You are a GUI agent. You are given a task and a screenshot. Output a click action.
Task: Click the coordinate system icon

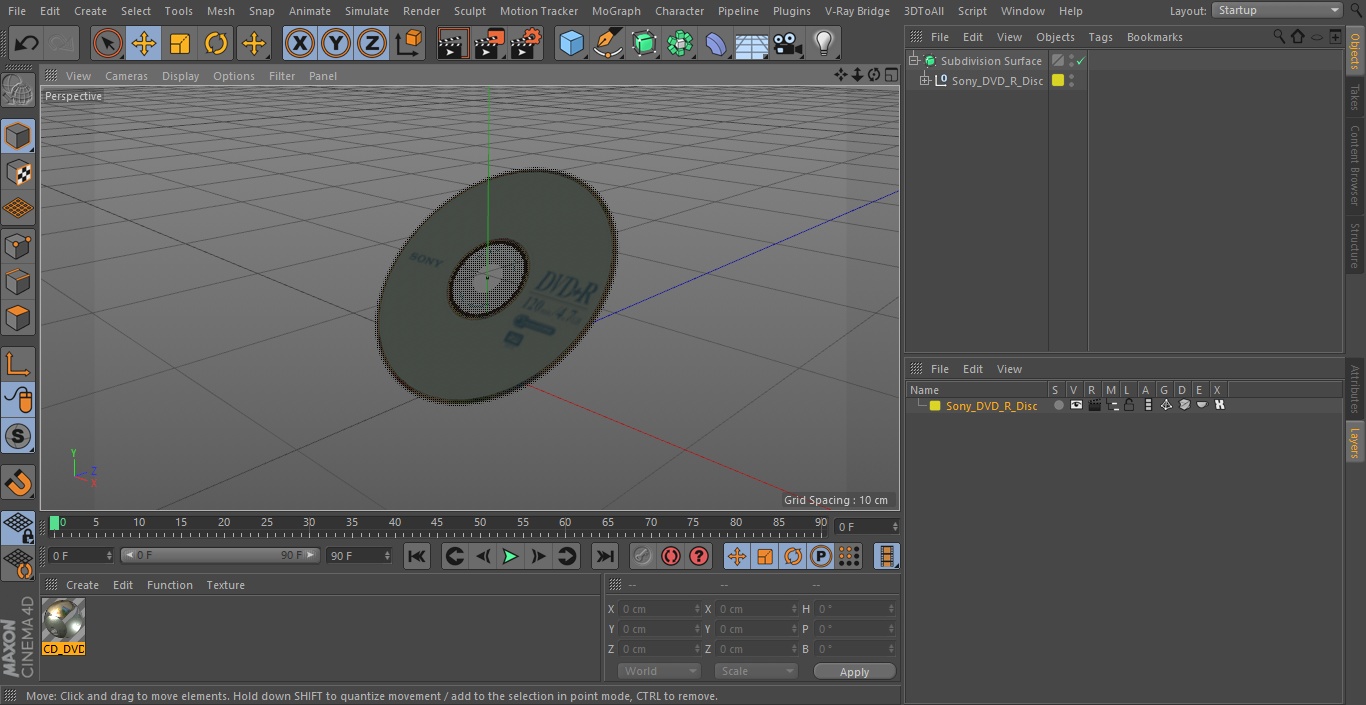click(409, 43)
